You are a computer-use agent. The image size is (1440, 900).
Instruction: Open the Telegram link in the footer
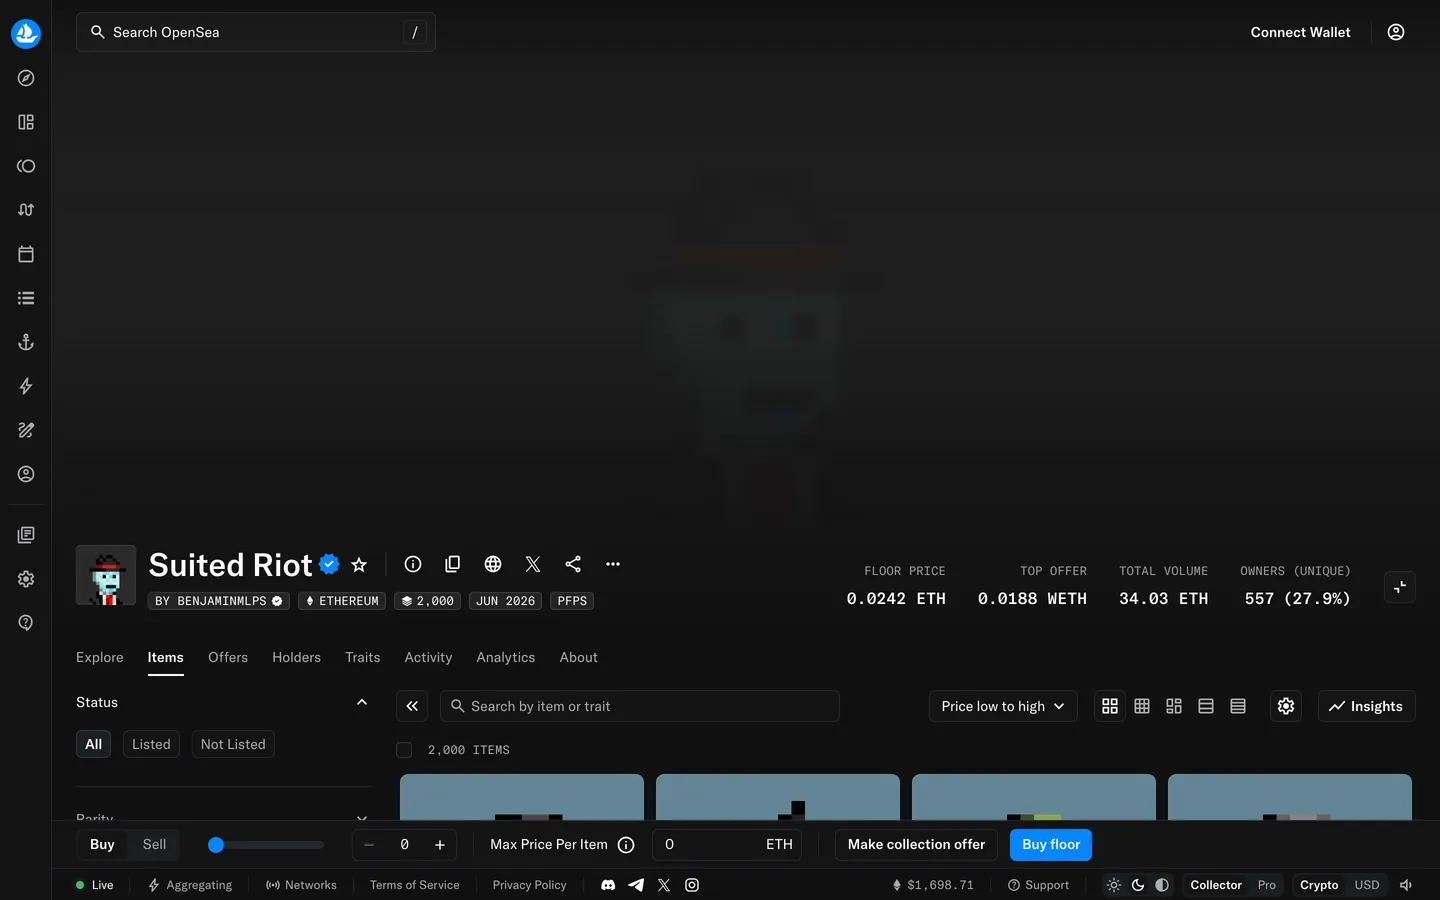[636, 885]
